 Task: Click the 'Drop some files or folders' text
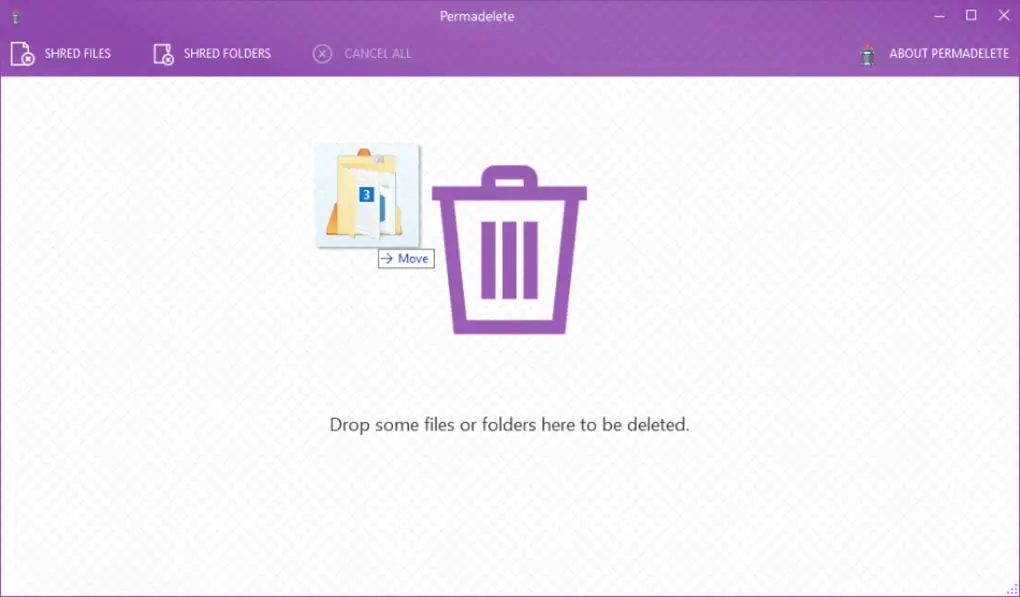pos(509,425)
